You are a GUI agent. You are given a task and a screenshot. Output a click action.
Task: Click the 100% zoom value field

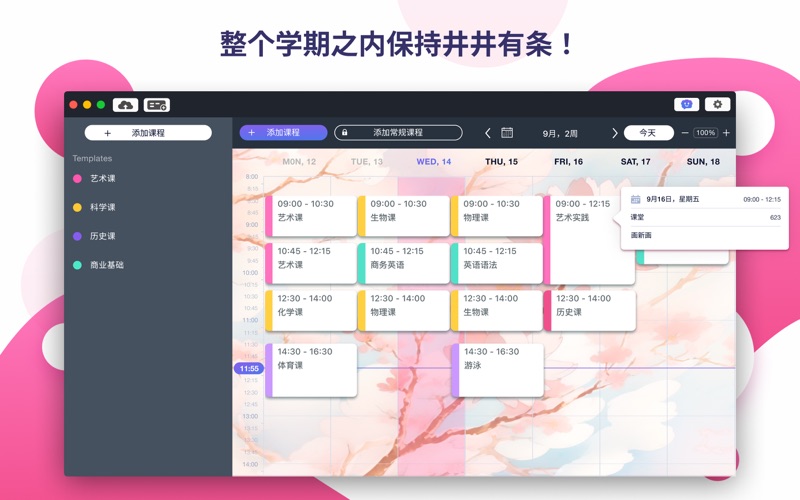(706, 133)
